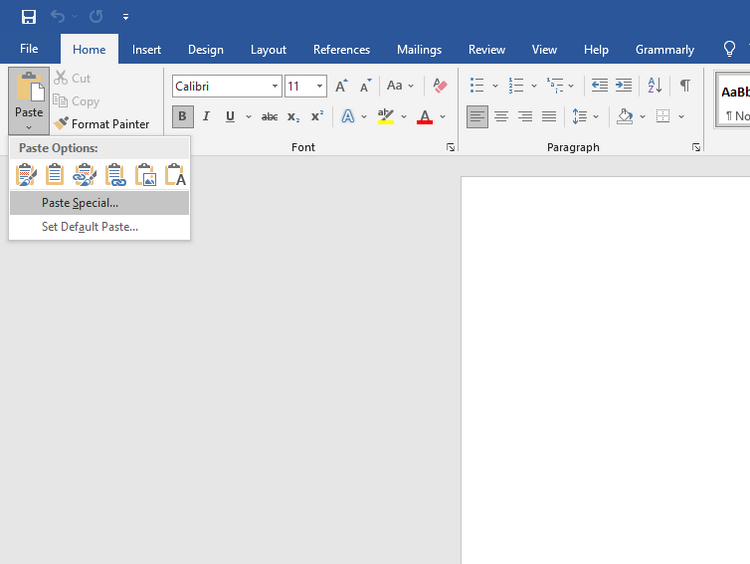
Task: Select Center alignment
Action: pyautogui.click(x=501, y=116)
